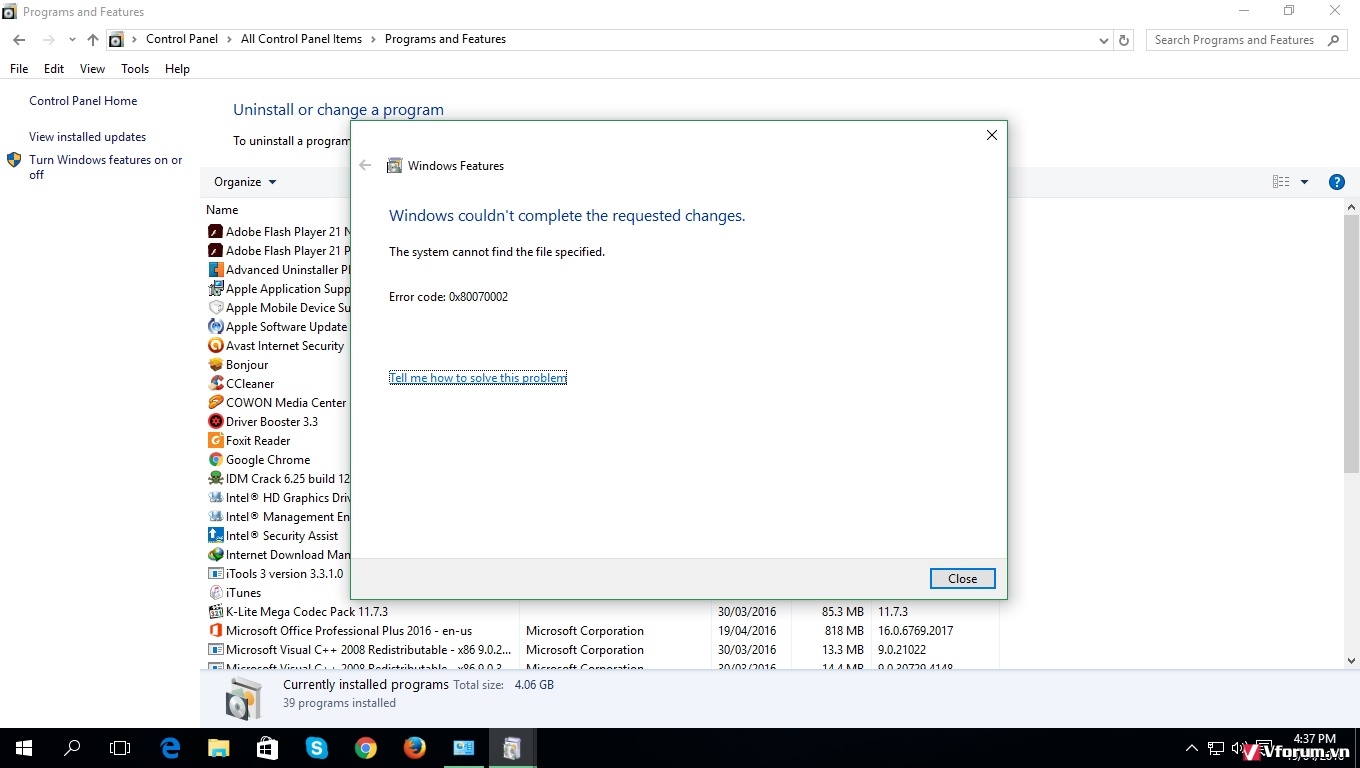Launch Skype from the taskbar
Screen dimensions: 1360x768
(317, 748)
